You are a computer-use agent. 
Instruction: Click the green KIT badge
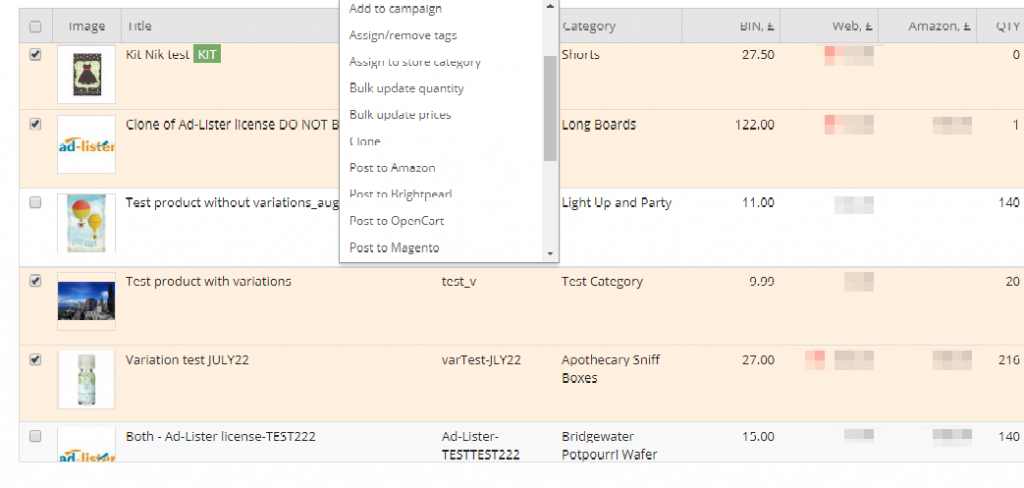point(207,54)
